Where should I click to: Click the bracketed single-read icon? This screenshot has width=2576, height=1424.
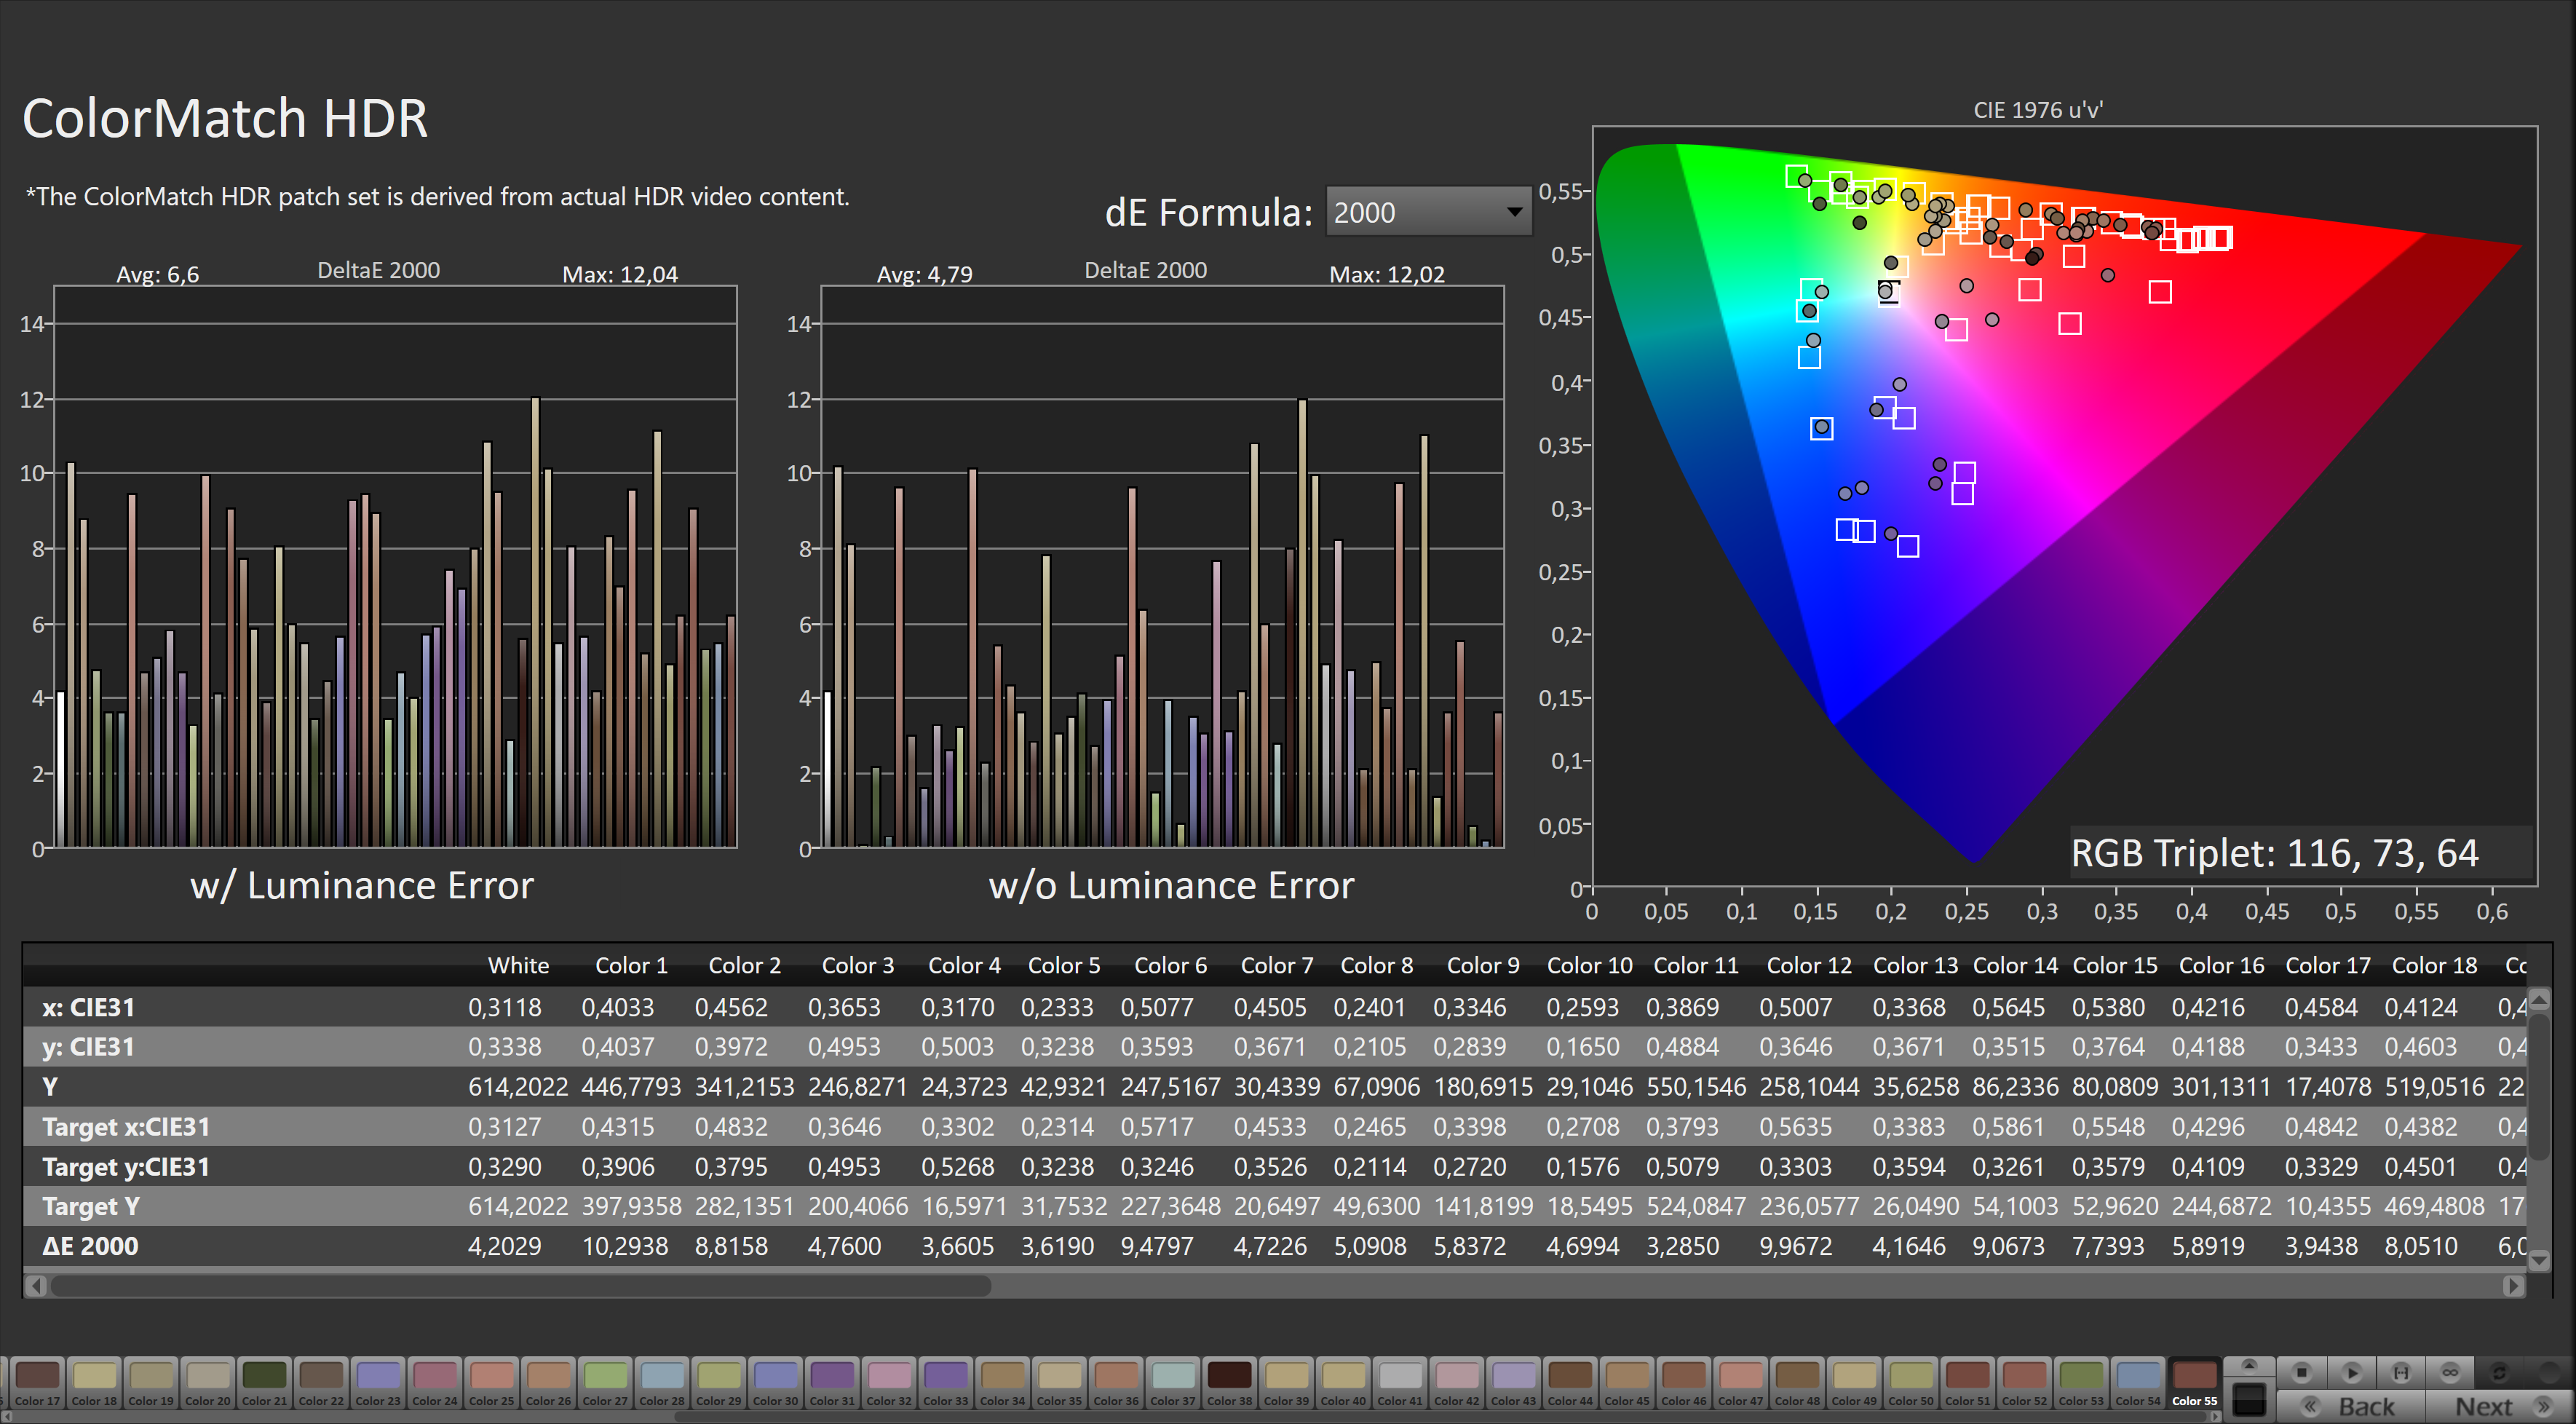[2401, 1372]
